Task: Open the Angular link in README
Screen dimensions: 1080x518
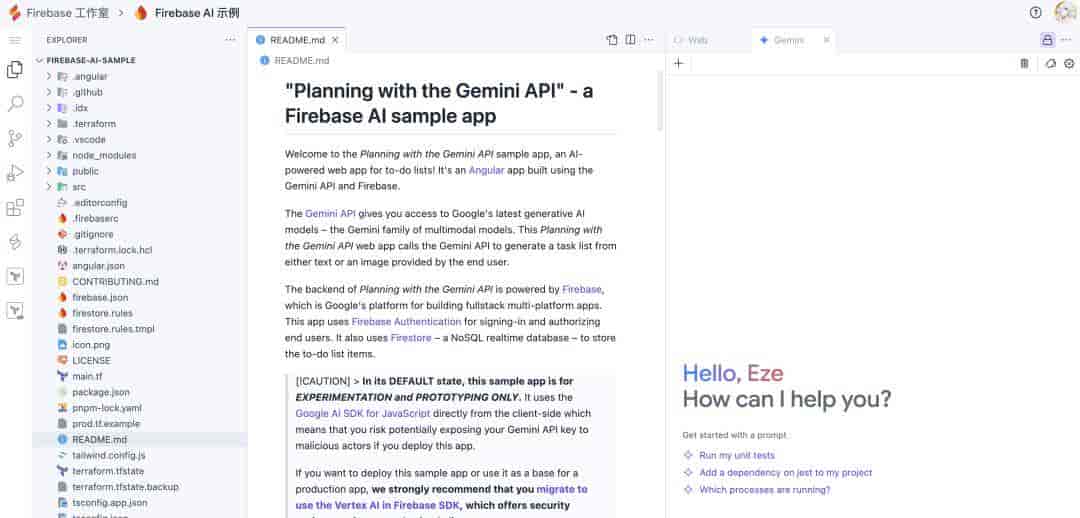Action: click(486, 169)
